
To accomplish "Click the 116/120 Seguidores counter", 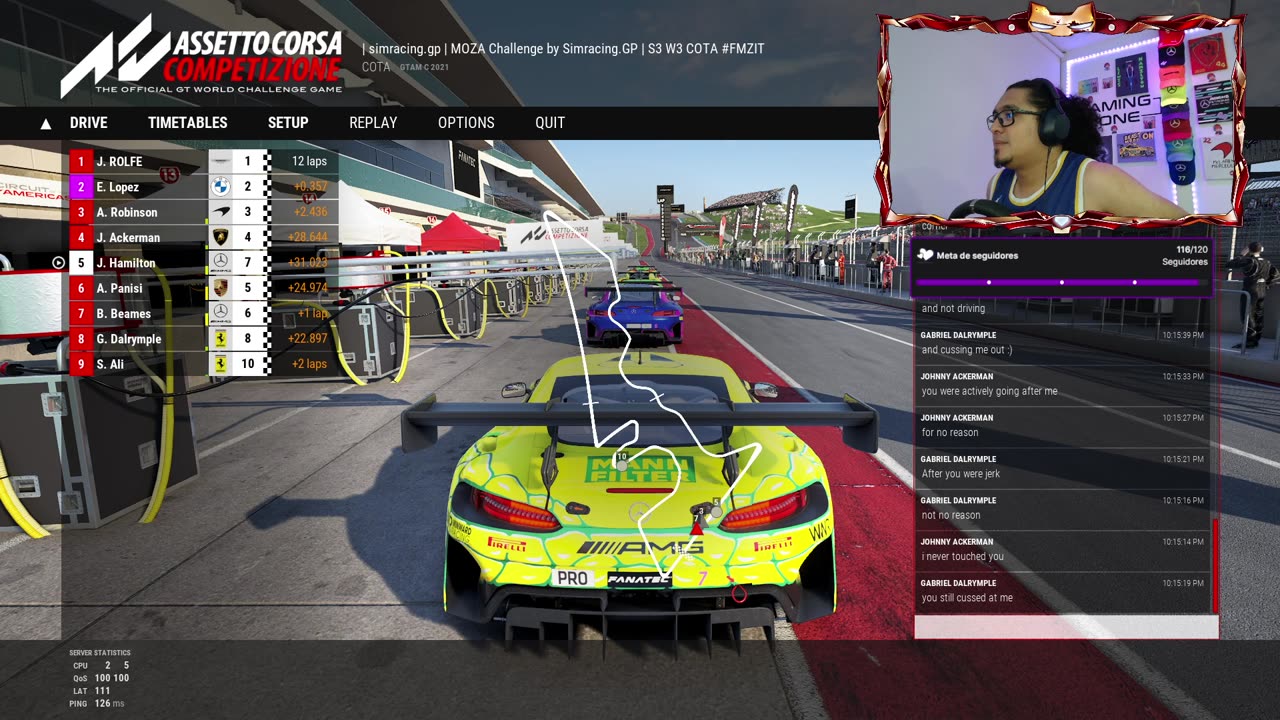I will click(x=1185, y=256).
